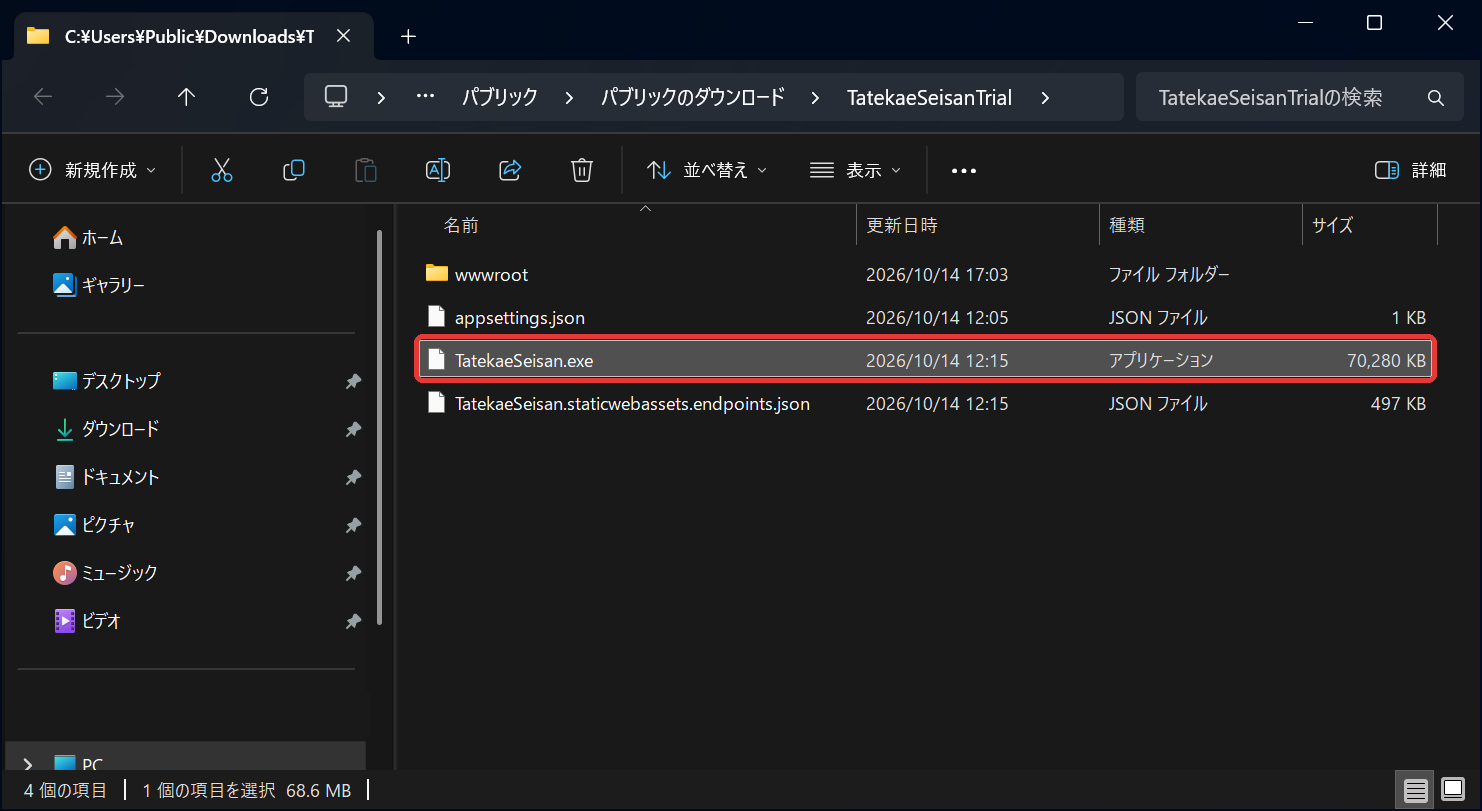Sort by 名前 column header
This screenshot has height=811, width=1482.
point(461,226)
